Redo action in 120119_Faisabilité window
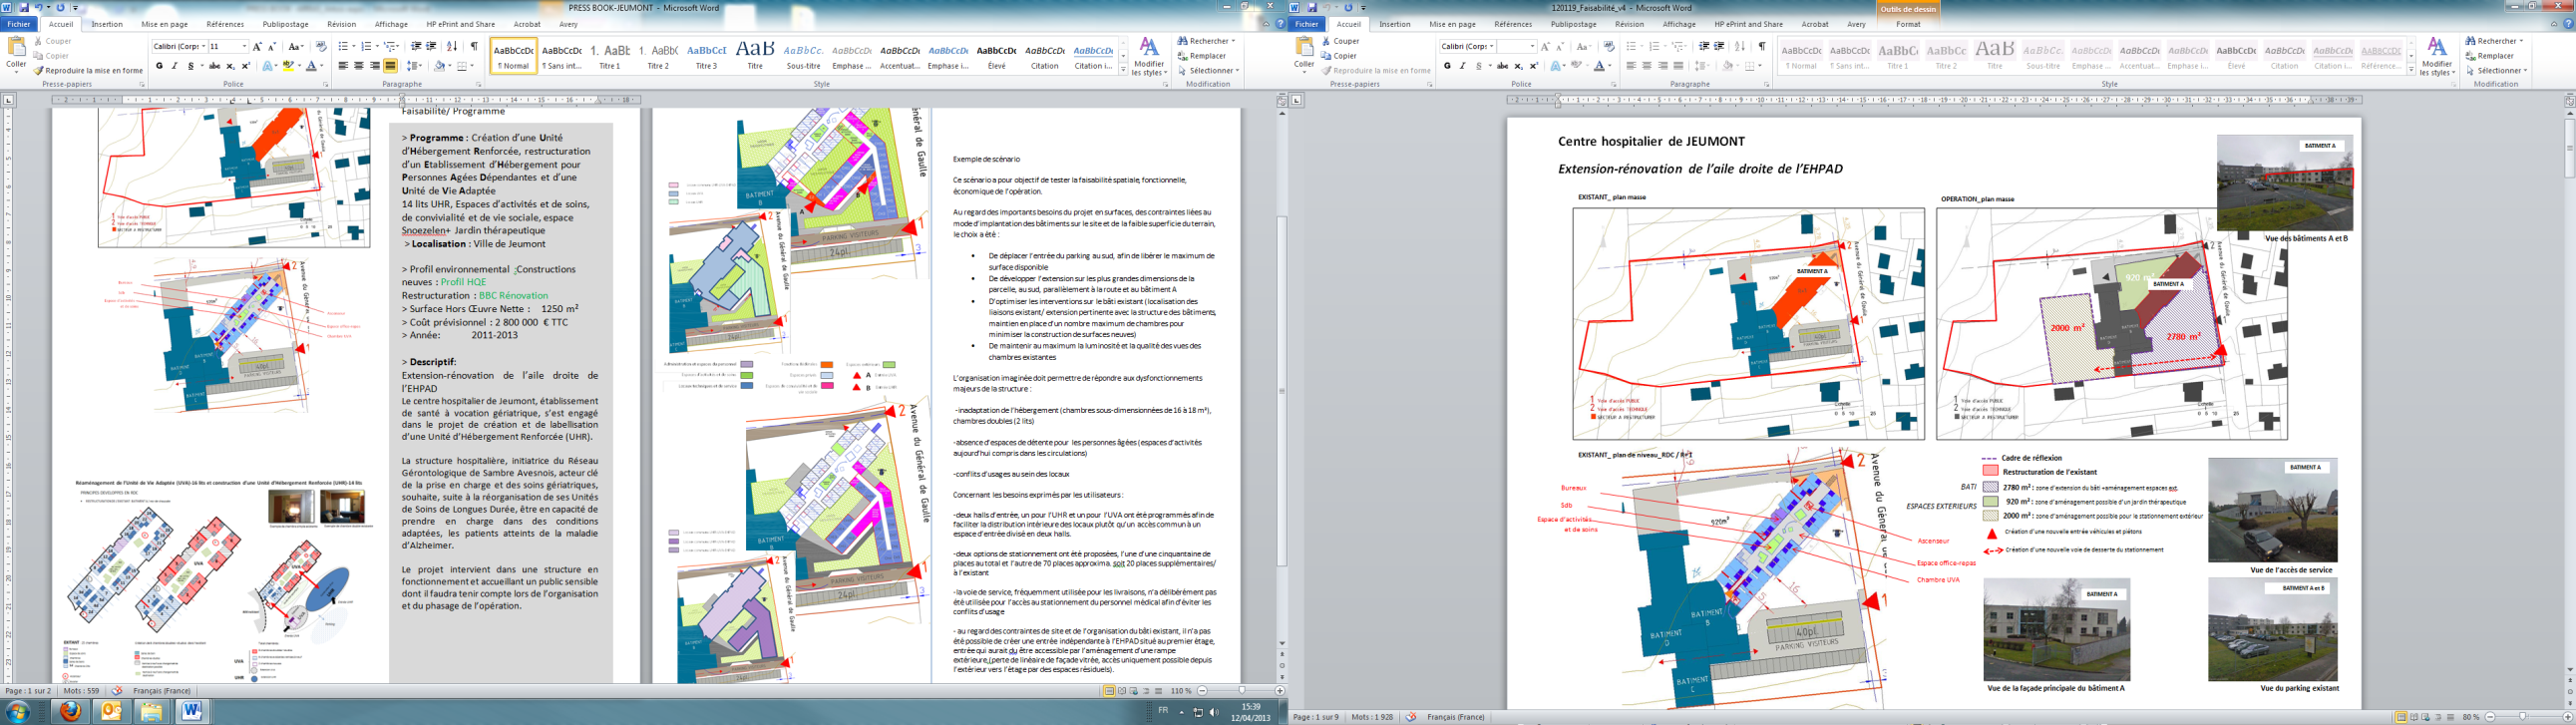2576x725 pixels. [x=1348, y=7]
